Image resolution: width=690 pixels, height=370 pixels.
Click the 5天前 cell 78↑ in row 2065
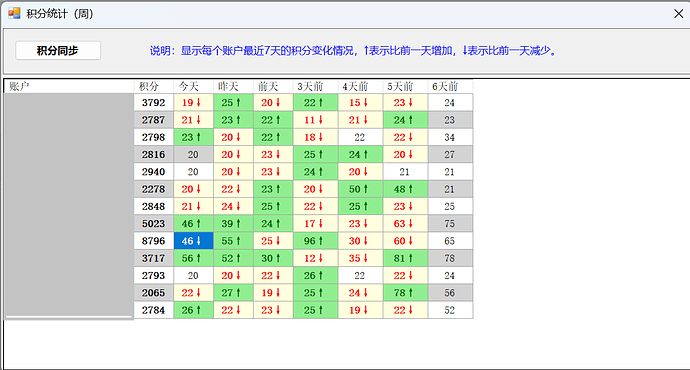point(405,293)
